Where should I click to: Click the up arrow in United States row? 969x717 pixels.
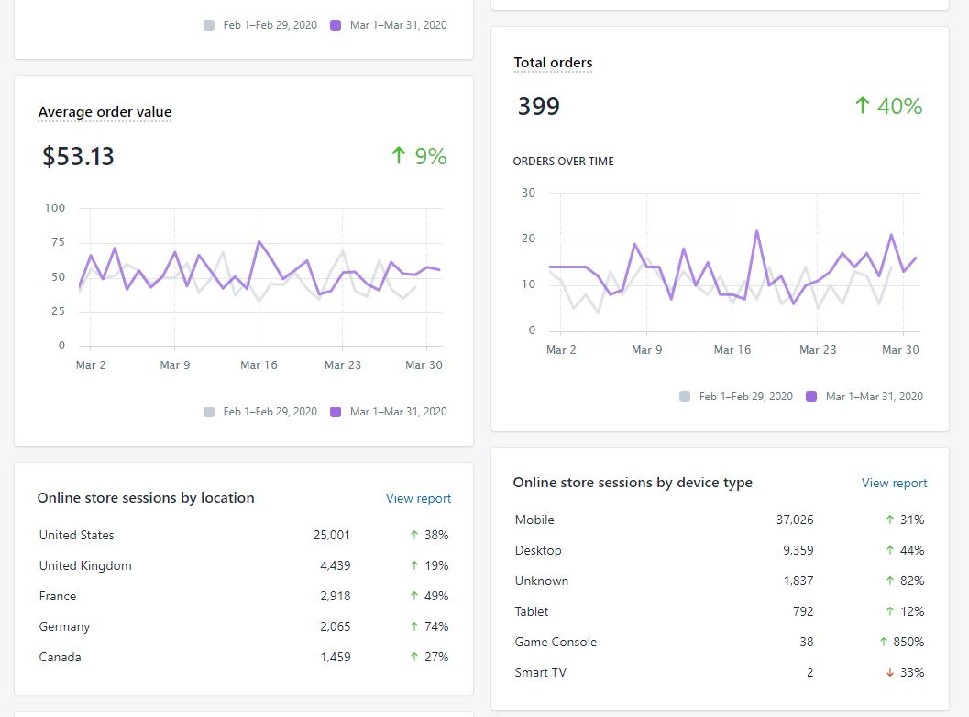[414, 535]
